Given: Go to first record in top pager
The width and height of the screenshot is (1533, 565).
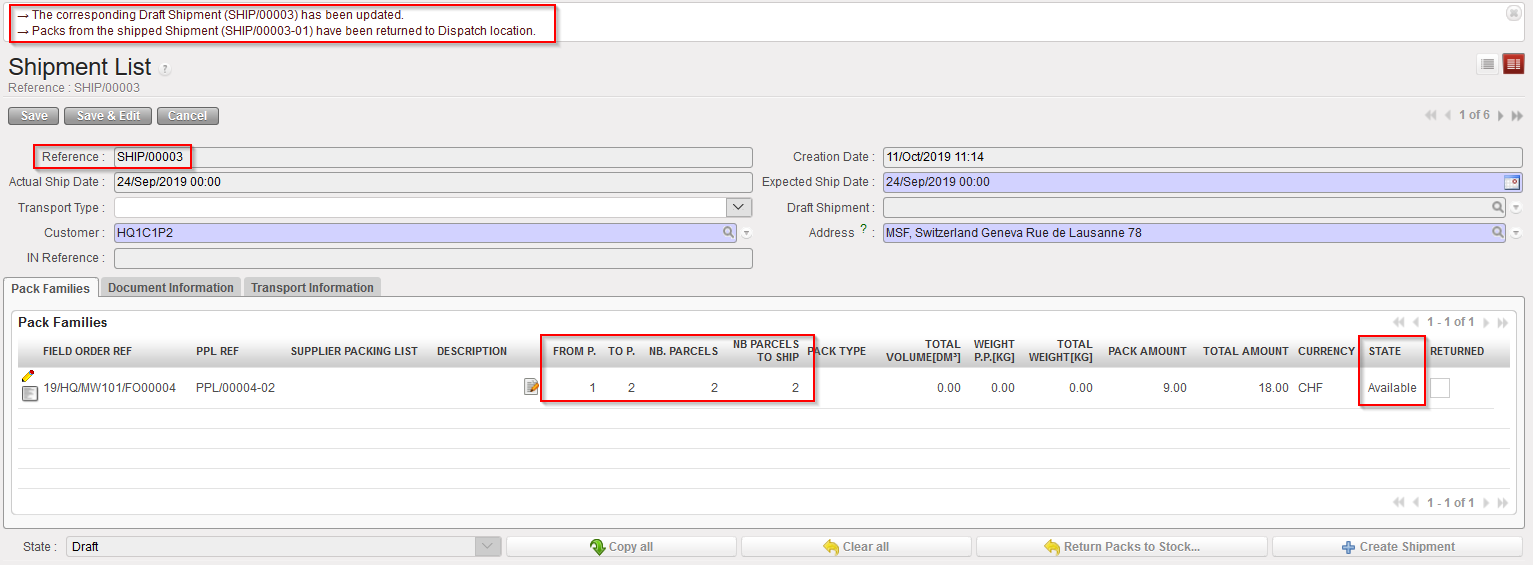Looking at the screenshot, I should click(1431, 116).
